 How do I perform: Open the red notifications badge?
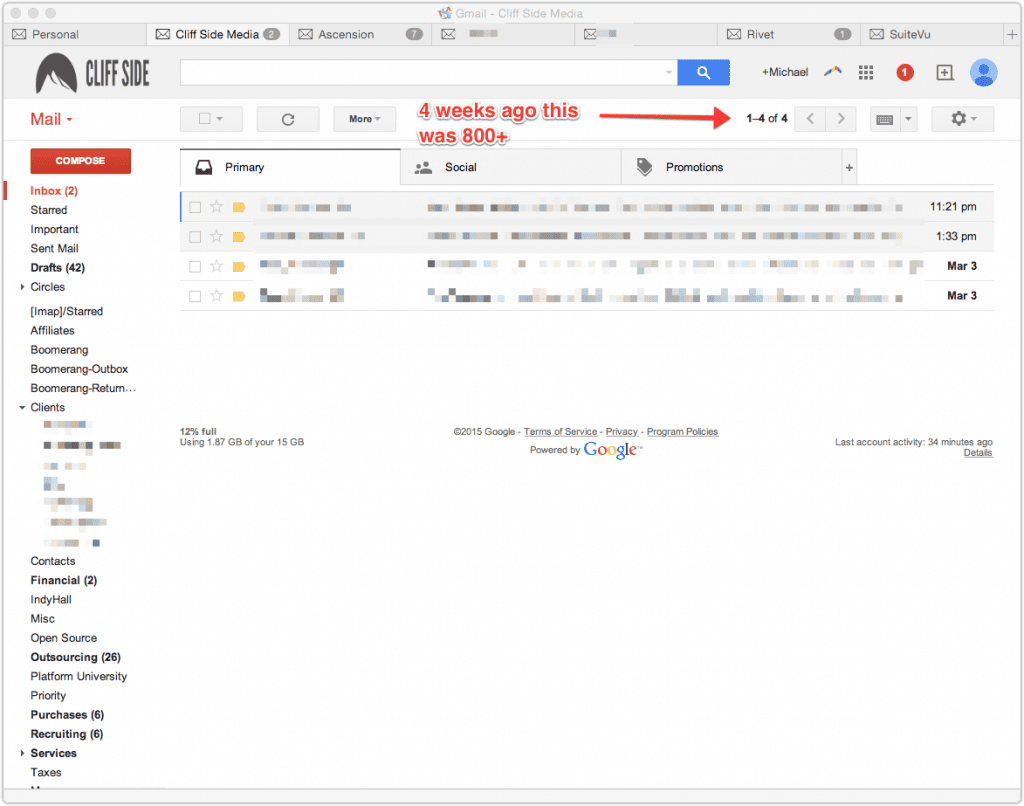pos(904,73)
